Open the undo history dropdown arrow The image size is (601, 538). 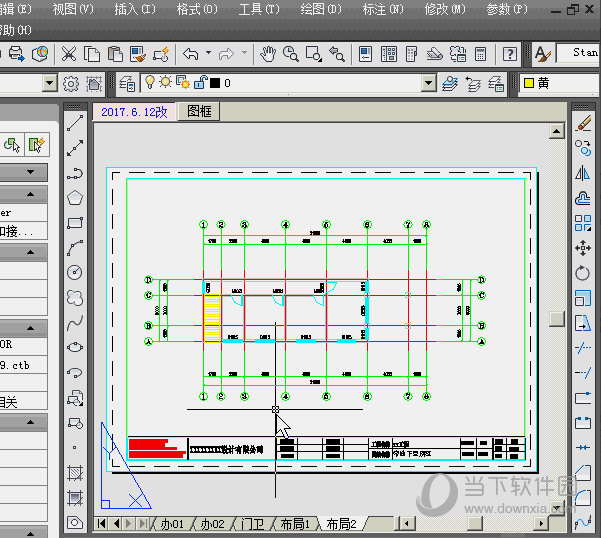[209, 53]
